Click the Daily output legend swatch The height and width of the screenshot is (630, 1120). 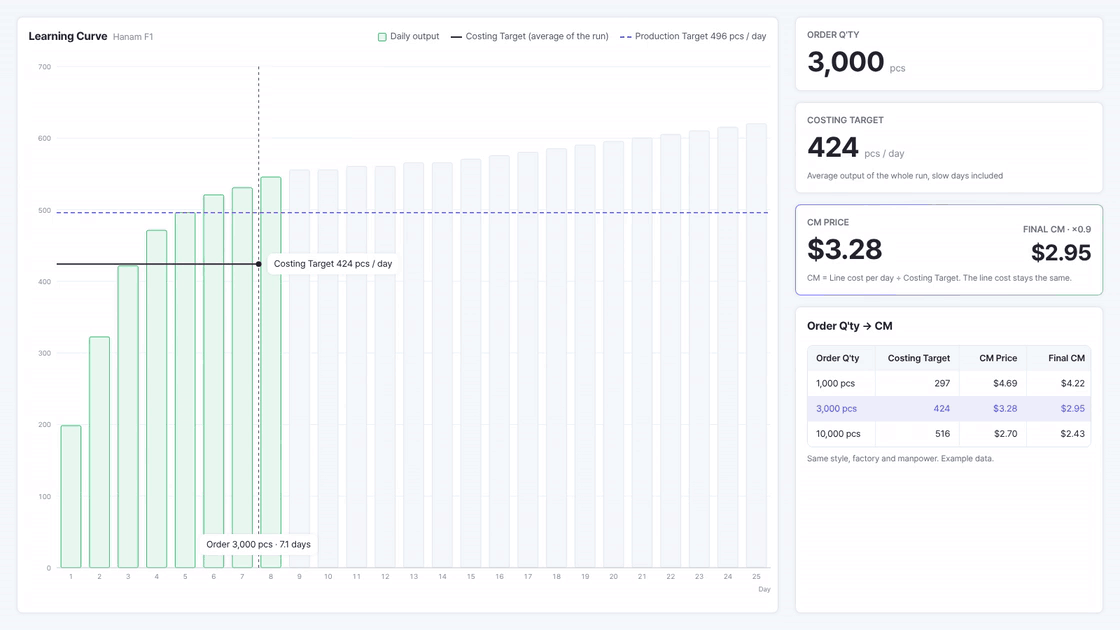[x=382, y=36]
